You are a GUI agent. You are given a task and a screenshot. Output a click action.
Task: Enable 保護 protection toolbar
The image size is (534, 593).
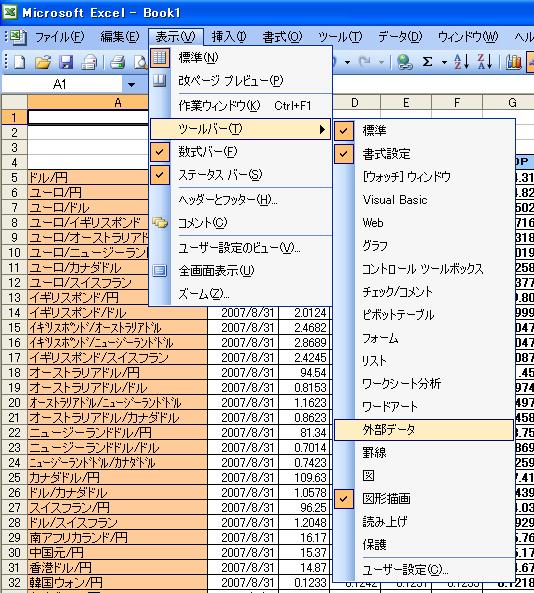(x=424, y=545)
